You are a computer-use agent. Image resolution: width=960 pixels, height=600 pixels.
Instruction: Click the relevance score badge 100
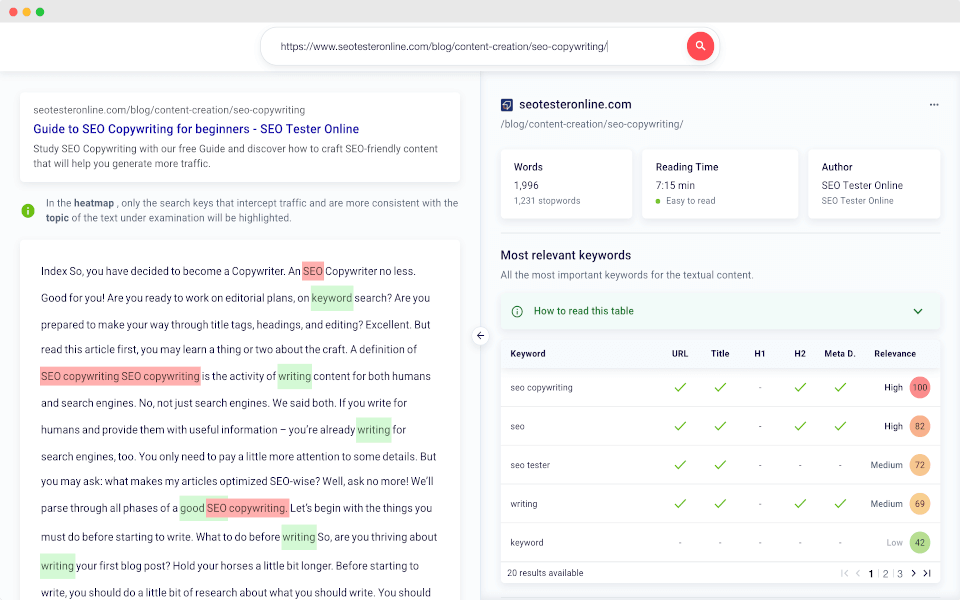pyautogui.click(x=920, y=388)
